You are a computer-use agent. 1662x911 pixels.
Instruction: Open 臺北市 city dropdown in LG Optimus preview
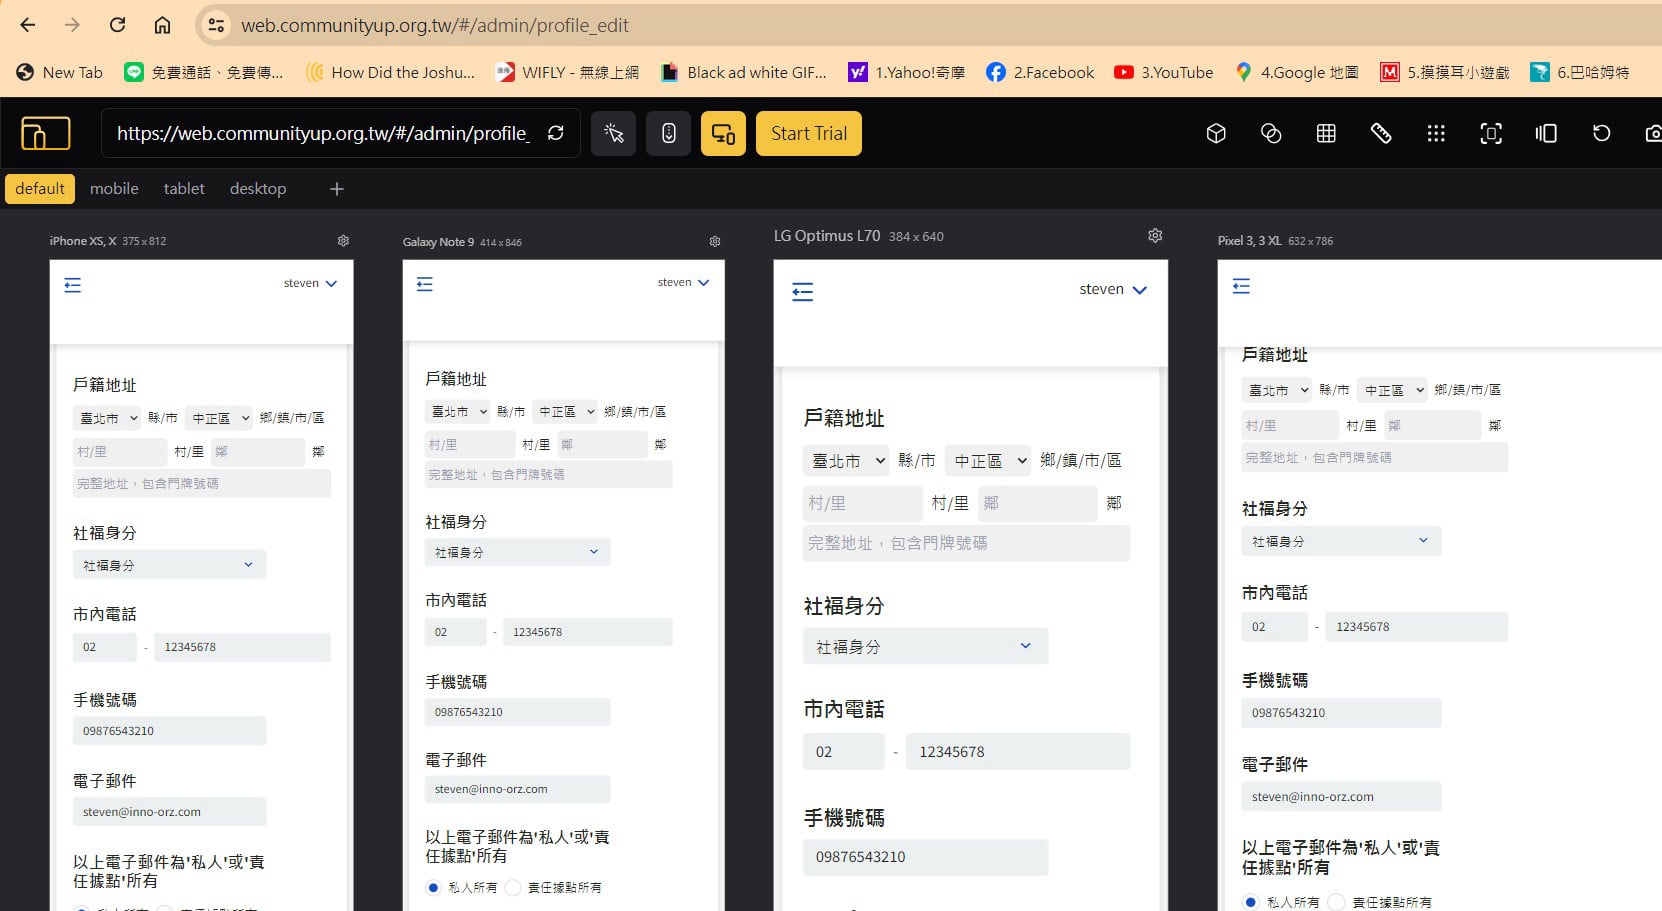[848, 461]
